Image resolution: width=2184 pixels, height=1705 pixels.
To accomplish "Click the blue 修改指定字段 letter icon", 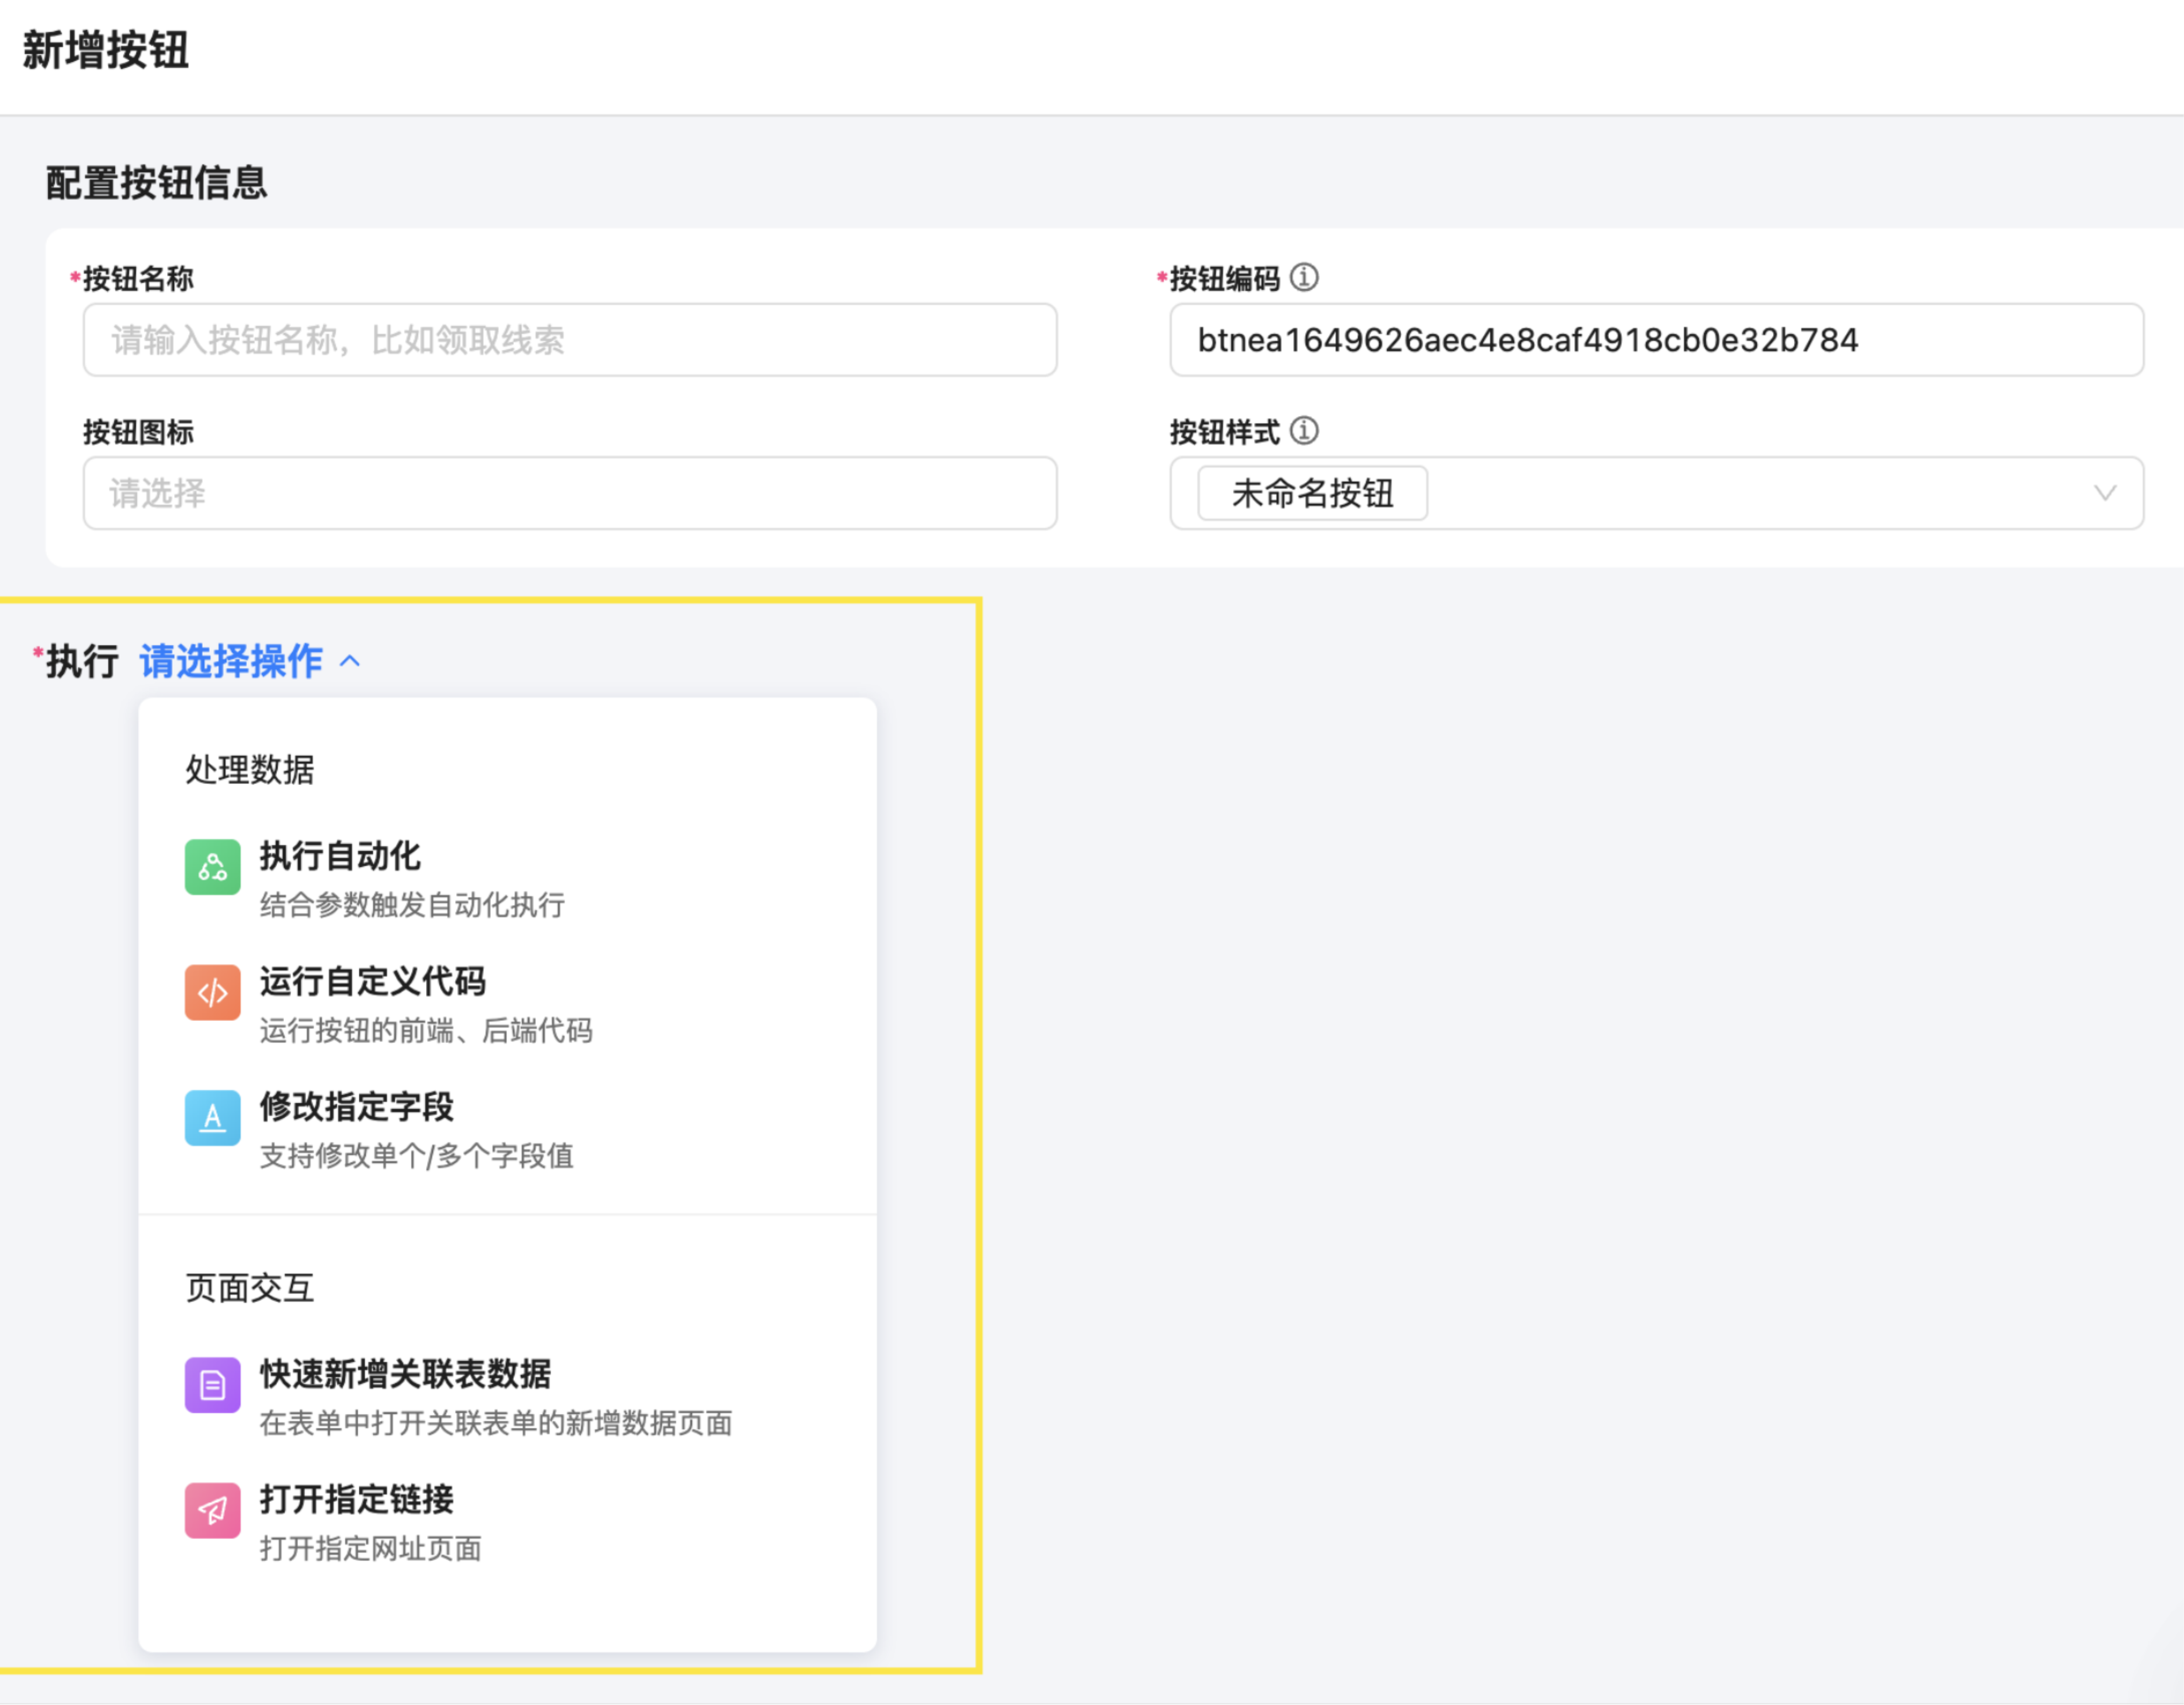I will 212,1118.
